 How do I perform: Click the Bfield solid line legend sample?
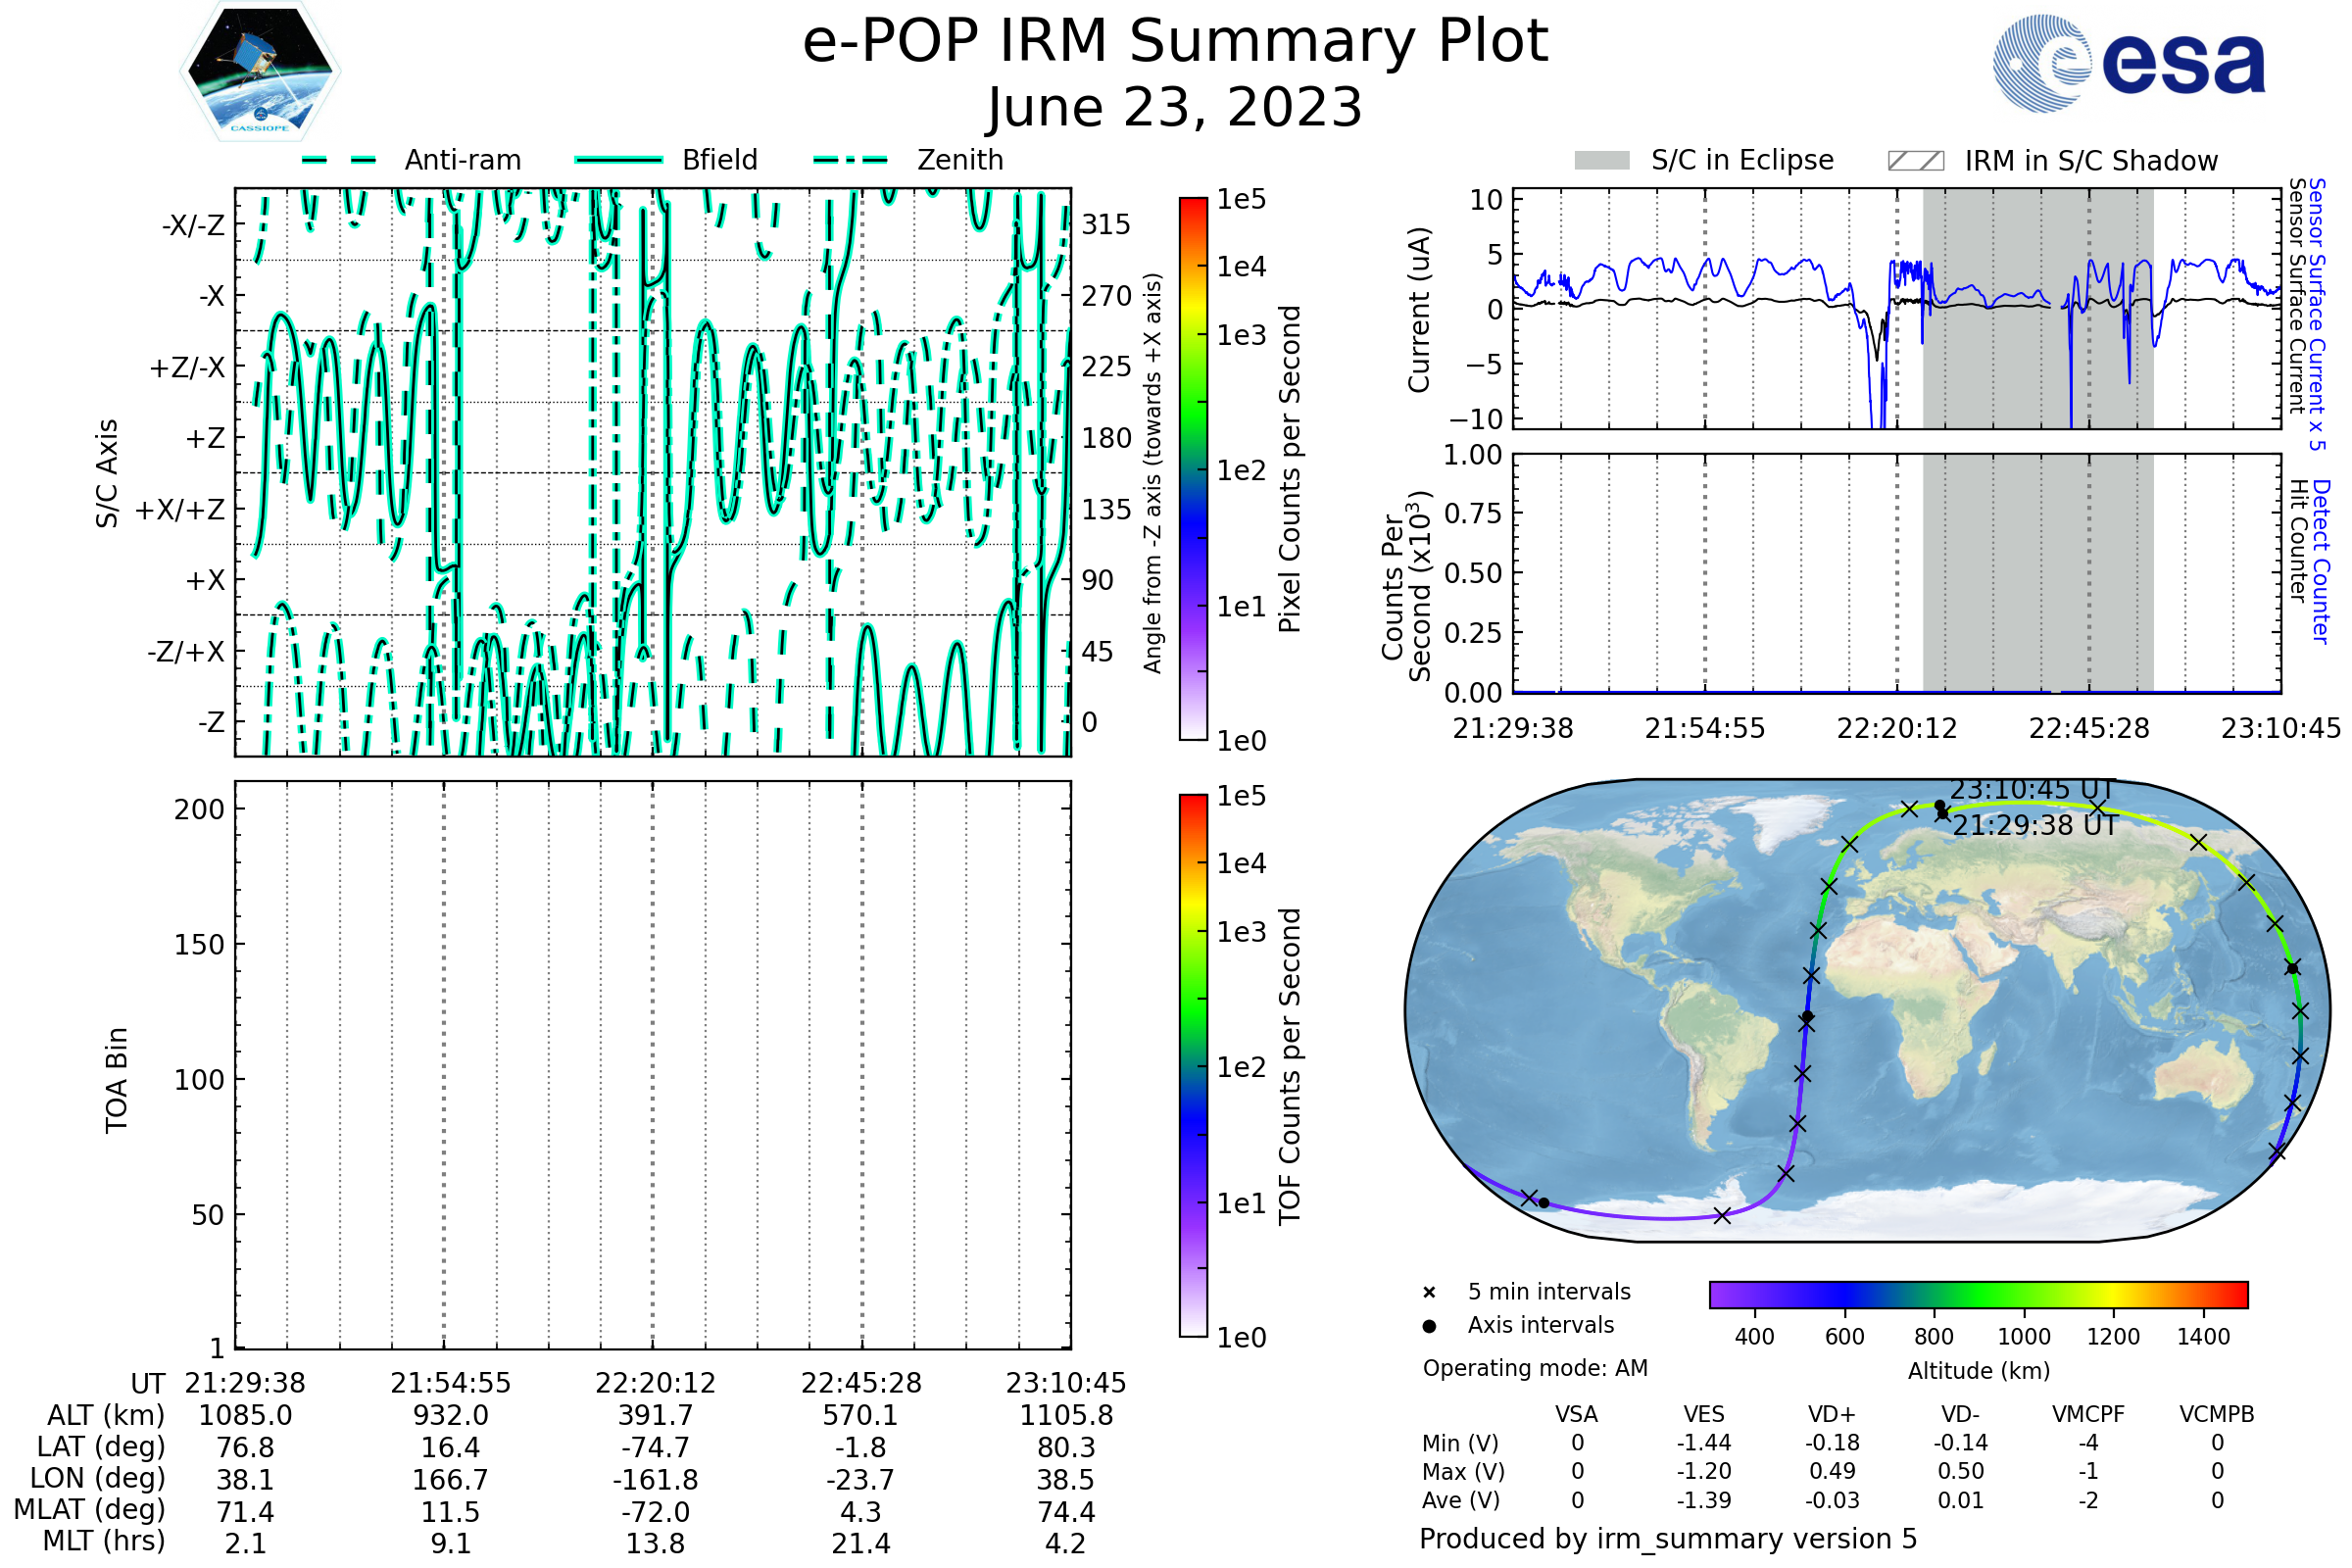pyautogui.click(x=618, y=160)
